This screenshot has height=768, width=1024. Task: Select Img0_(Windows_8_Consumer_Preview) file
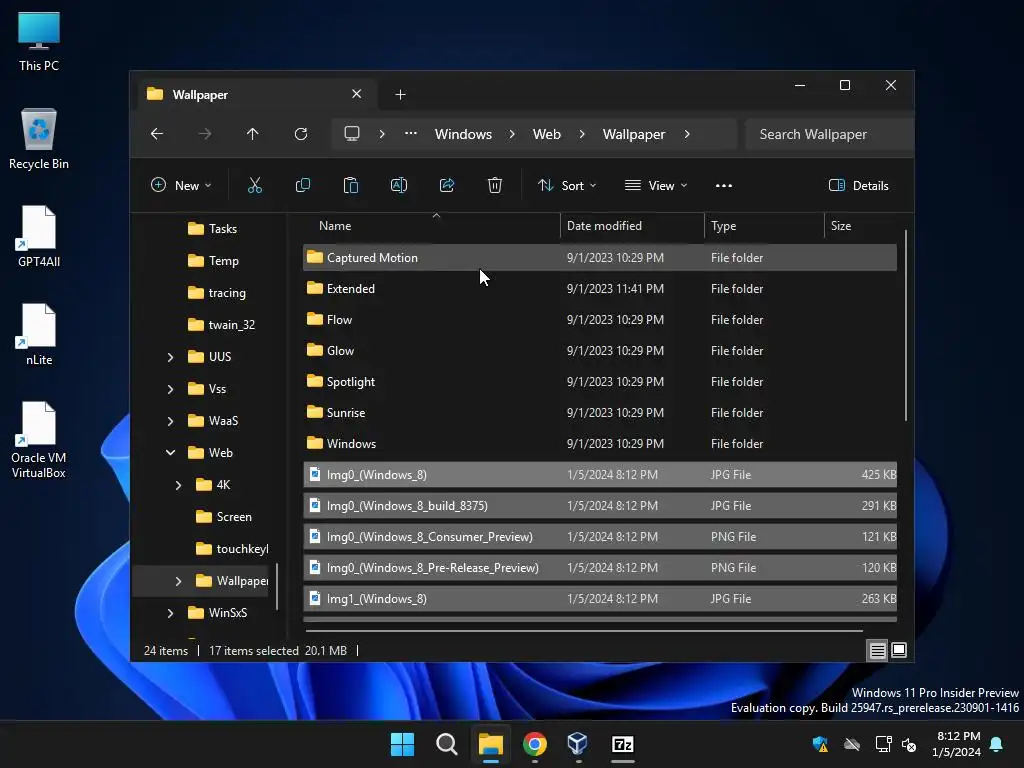pyautogui.click(x=600, y=537)
